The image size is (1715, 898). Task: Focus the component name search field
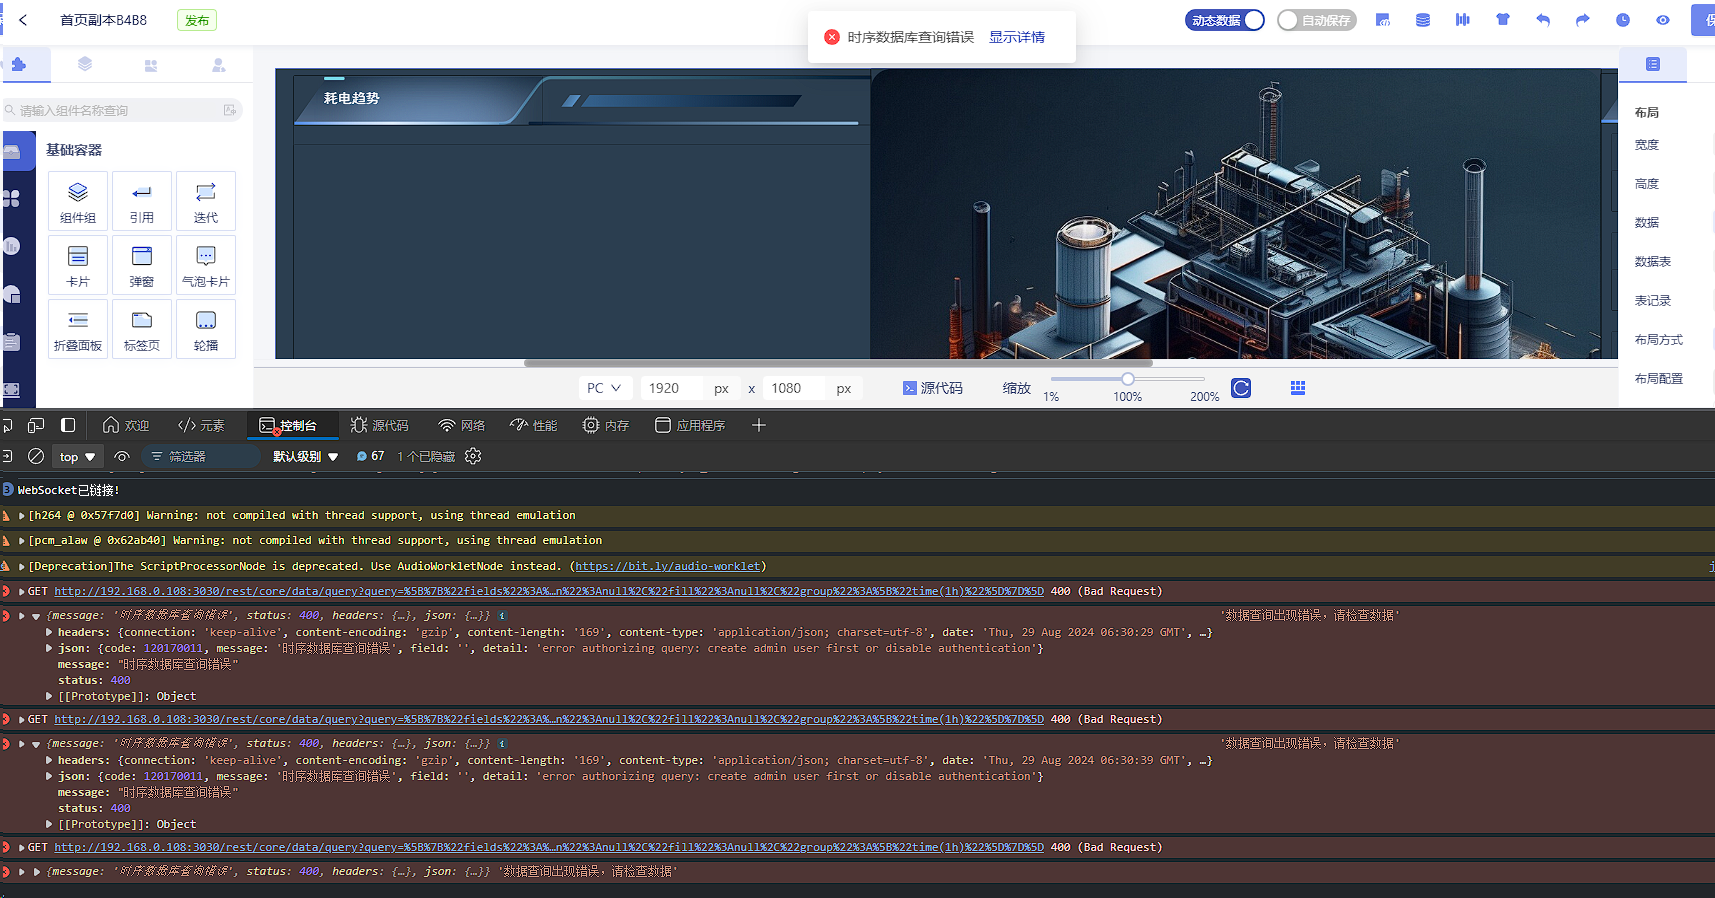[x=122, y=110]
